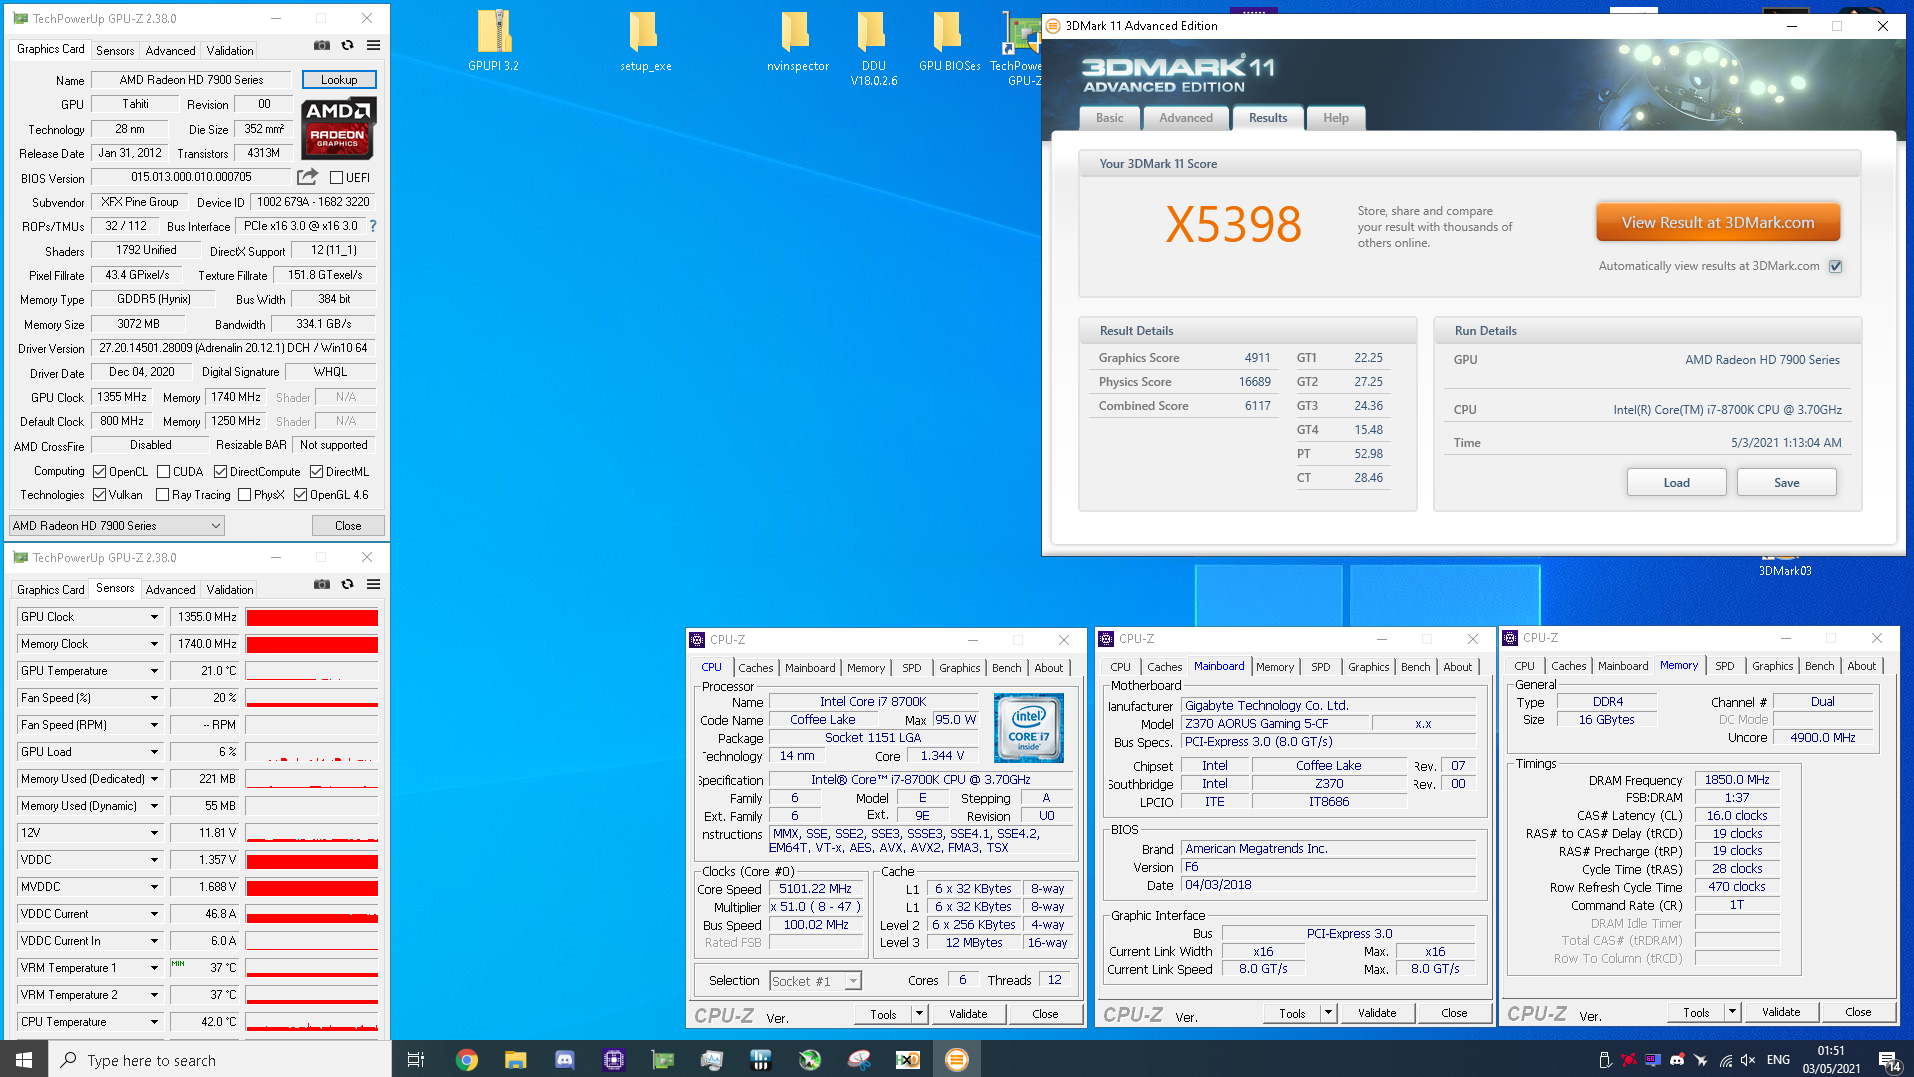Open the hamburger menu in top GPU-Z window
This screenshot has width=1914, height=1077.
click(373, 45)
